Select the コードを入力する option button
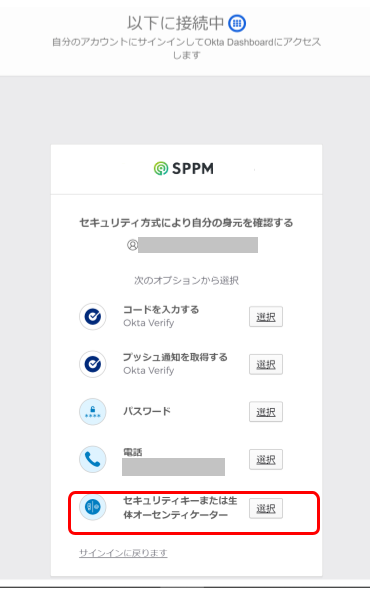This screenshot has height=599, width=380. (x=266, y=317)
